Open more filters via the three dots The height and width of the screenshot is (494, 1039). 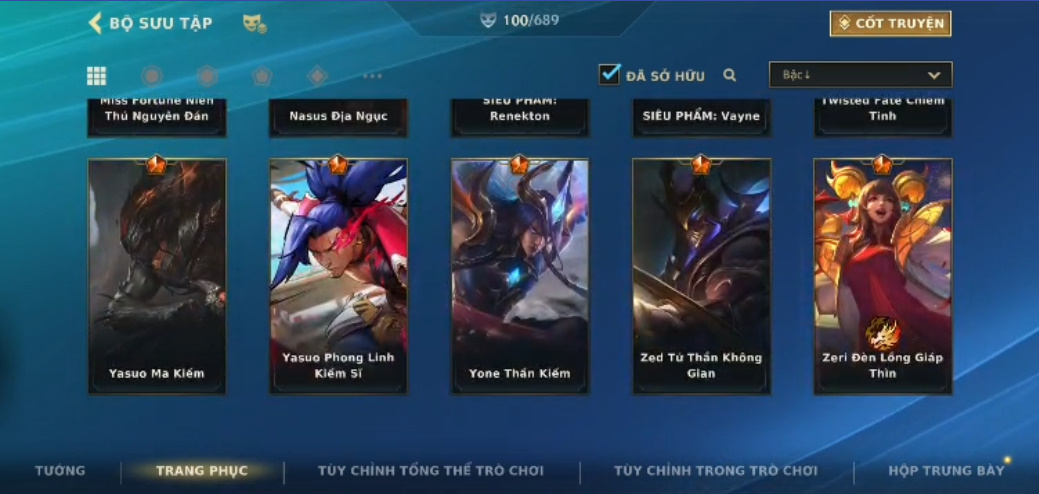[x=372, y=75]
